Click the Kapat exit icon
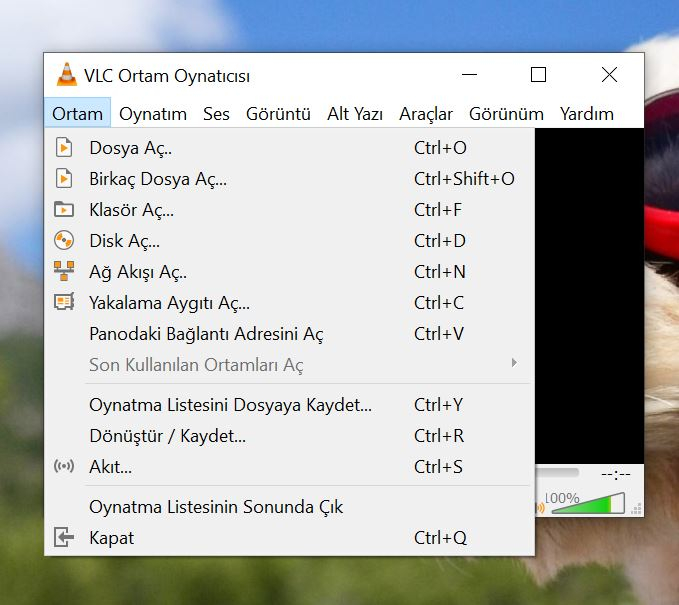The image size is (679, 605). (64, 538)
